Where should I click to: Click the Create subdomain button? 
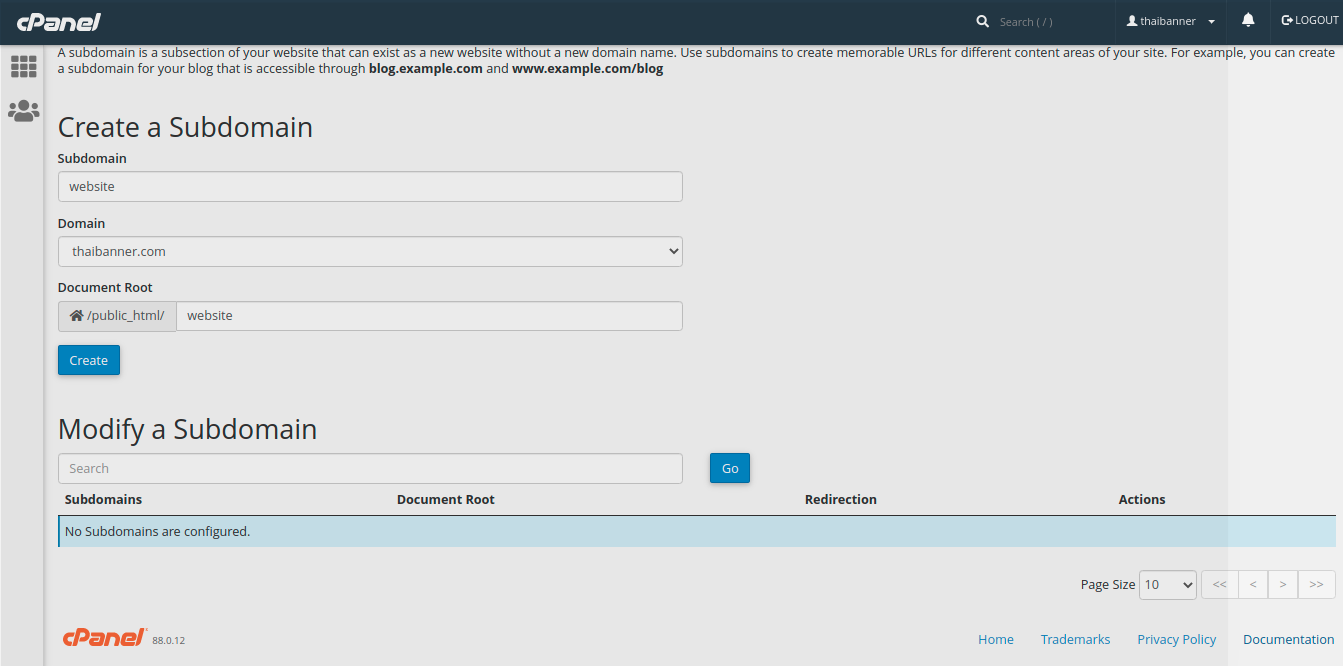(89, 361)
